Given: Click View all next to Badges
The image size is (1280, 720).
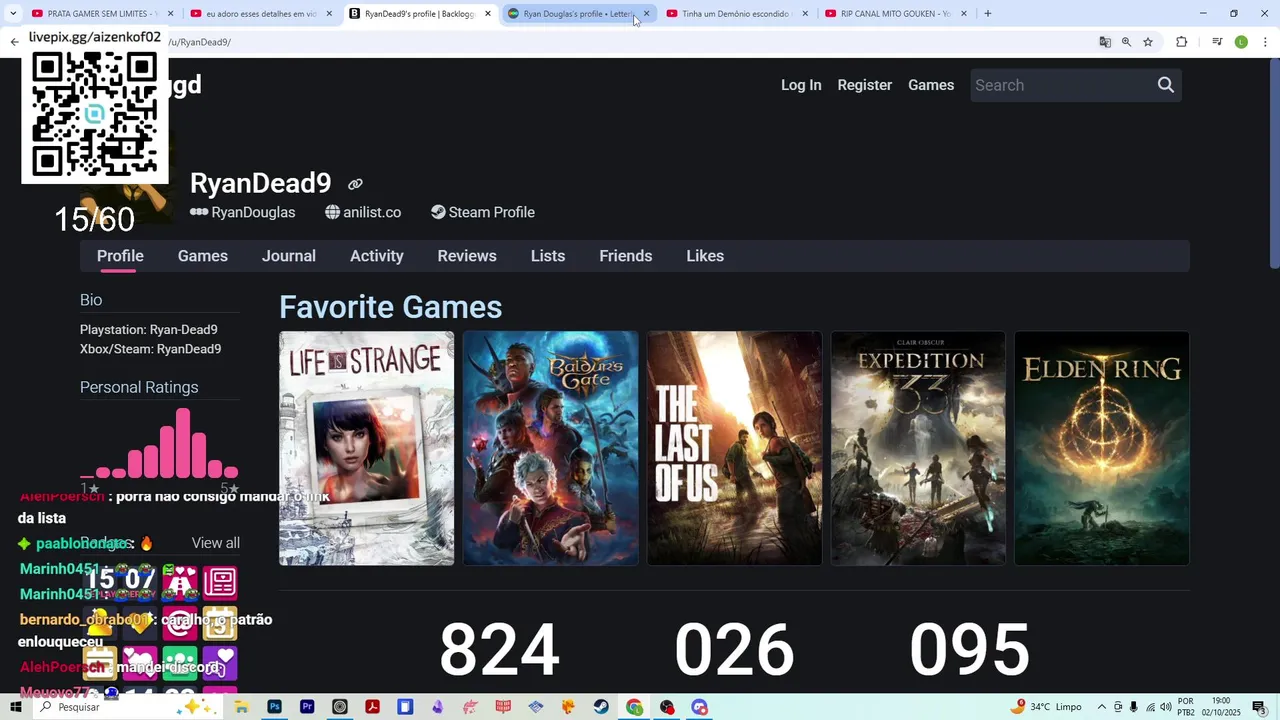Looking at the screenshot, I should pyautogui.click(x=216, y=543).
